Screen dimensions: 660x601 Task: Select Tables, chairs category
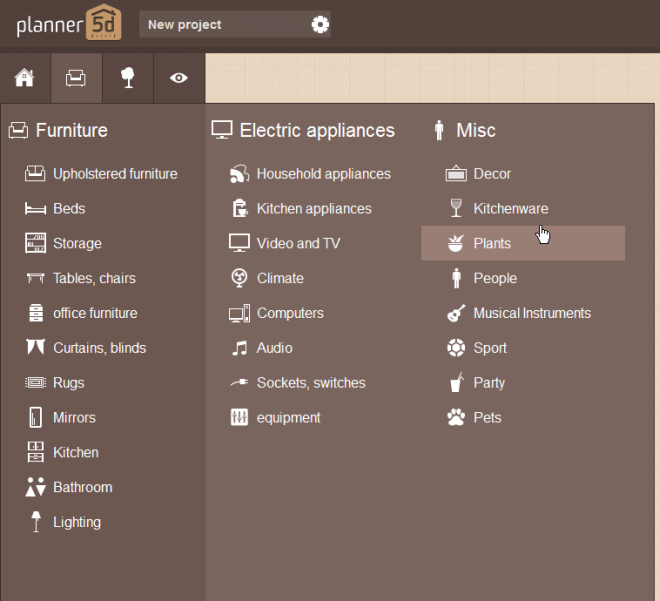tap(94, 278)
